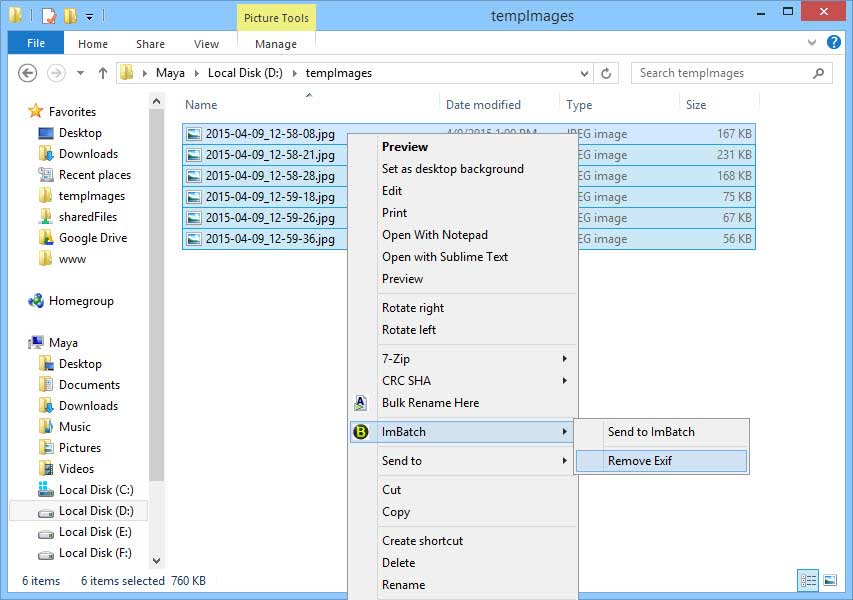Click the back navigation arrow
Image resolution: width=853 pixels, height=600 pixels.
[x=27, y=72]
